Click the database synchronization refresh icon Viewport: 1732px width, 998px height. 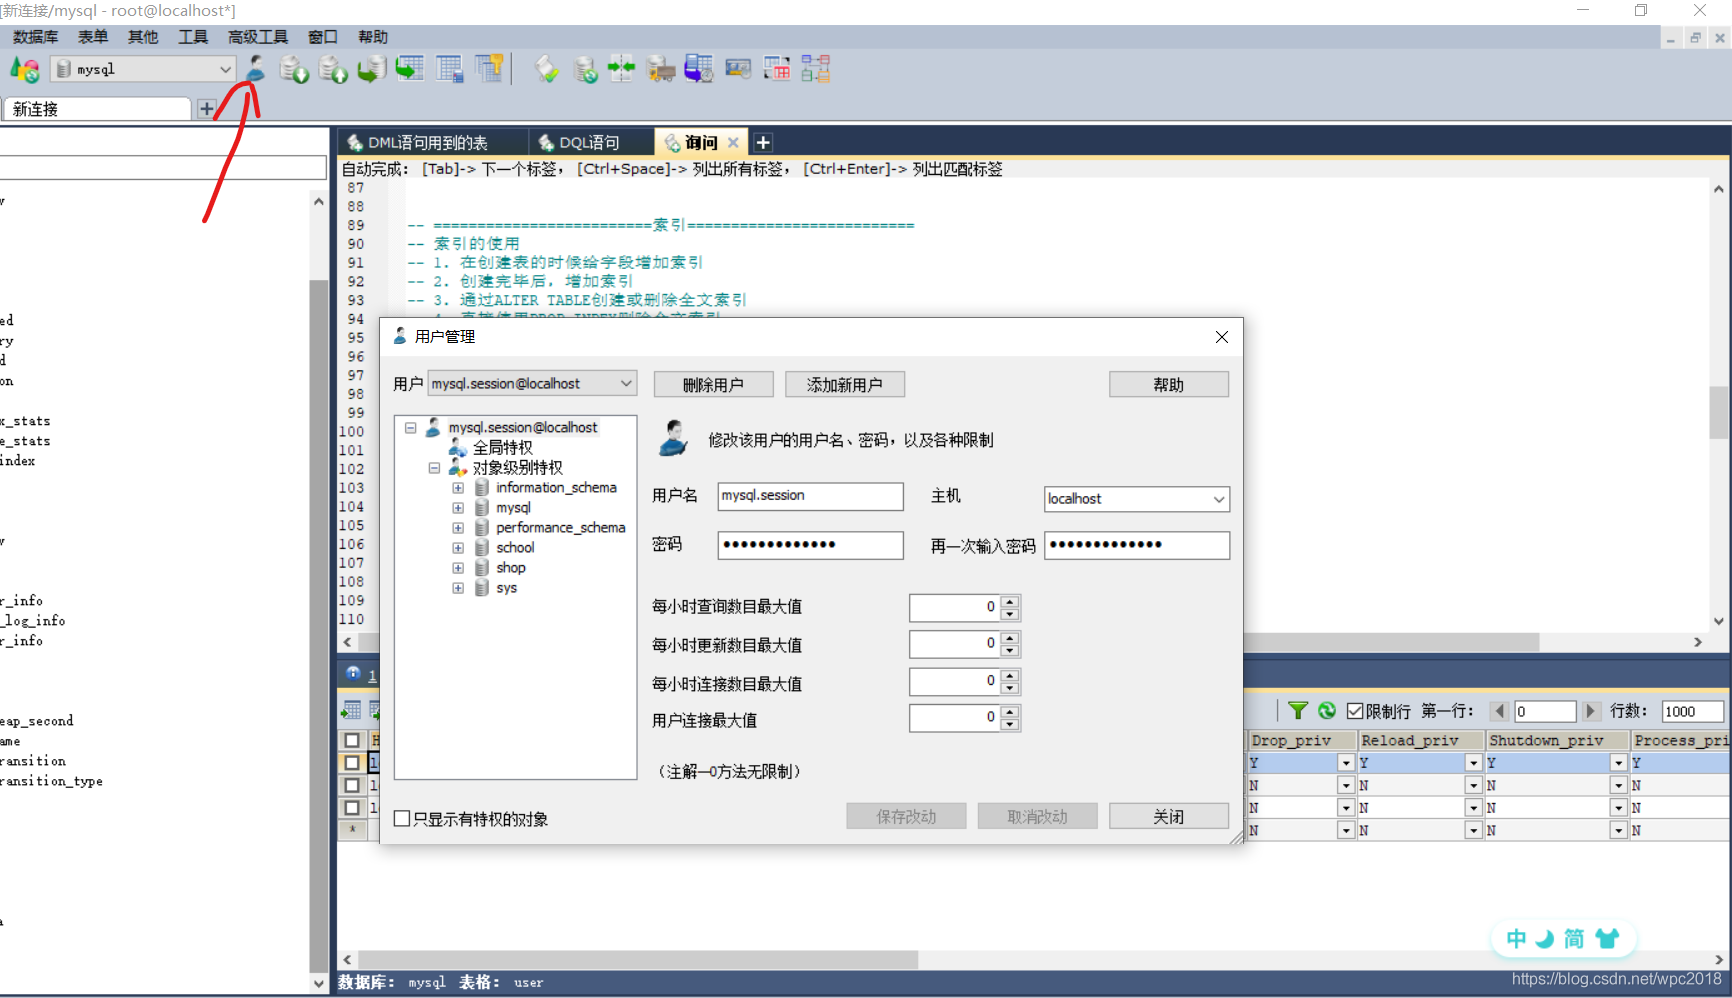585,69
